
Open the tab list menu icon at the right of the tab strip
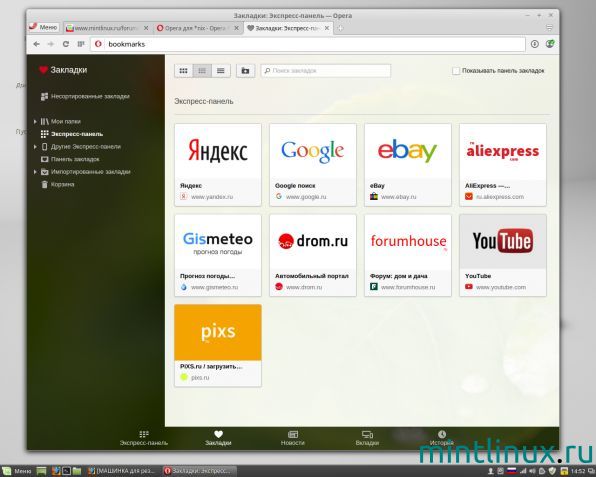[x=549, y=27]
